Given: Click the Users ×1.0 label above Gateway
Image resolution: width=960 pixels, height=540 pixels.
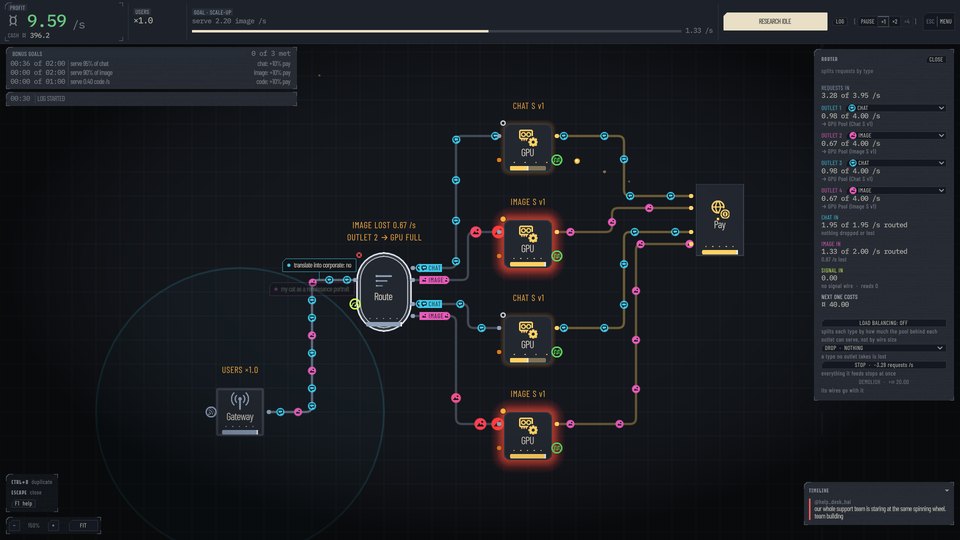Looking at the screenshot, I should [239, 370].
